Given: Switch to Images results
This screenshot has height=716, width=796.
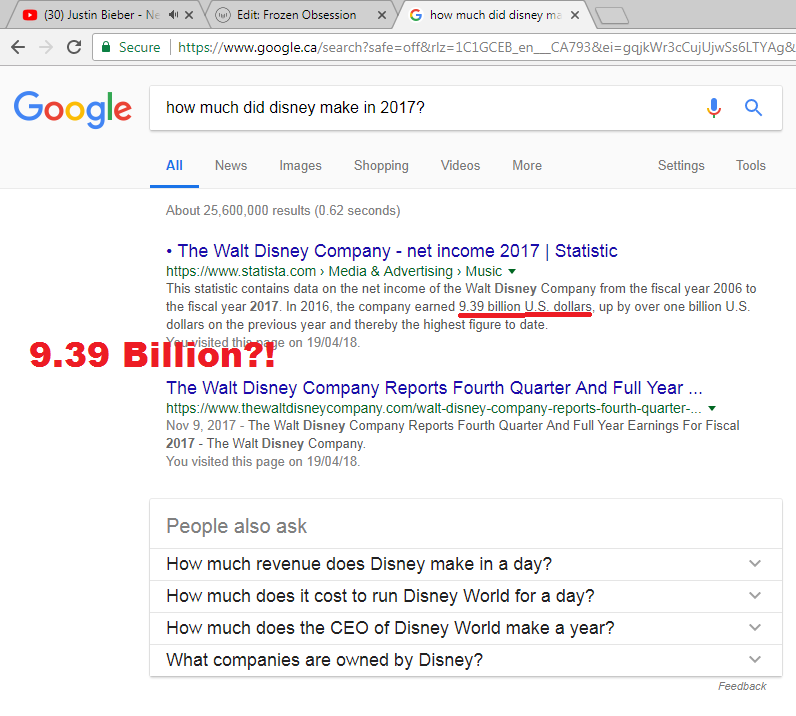Looking at the screenshot, I should pyautogui.click(x=301, y=166).
